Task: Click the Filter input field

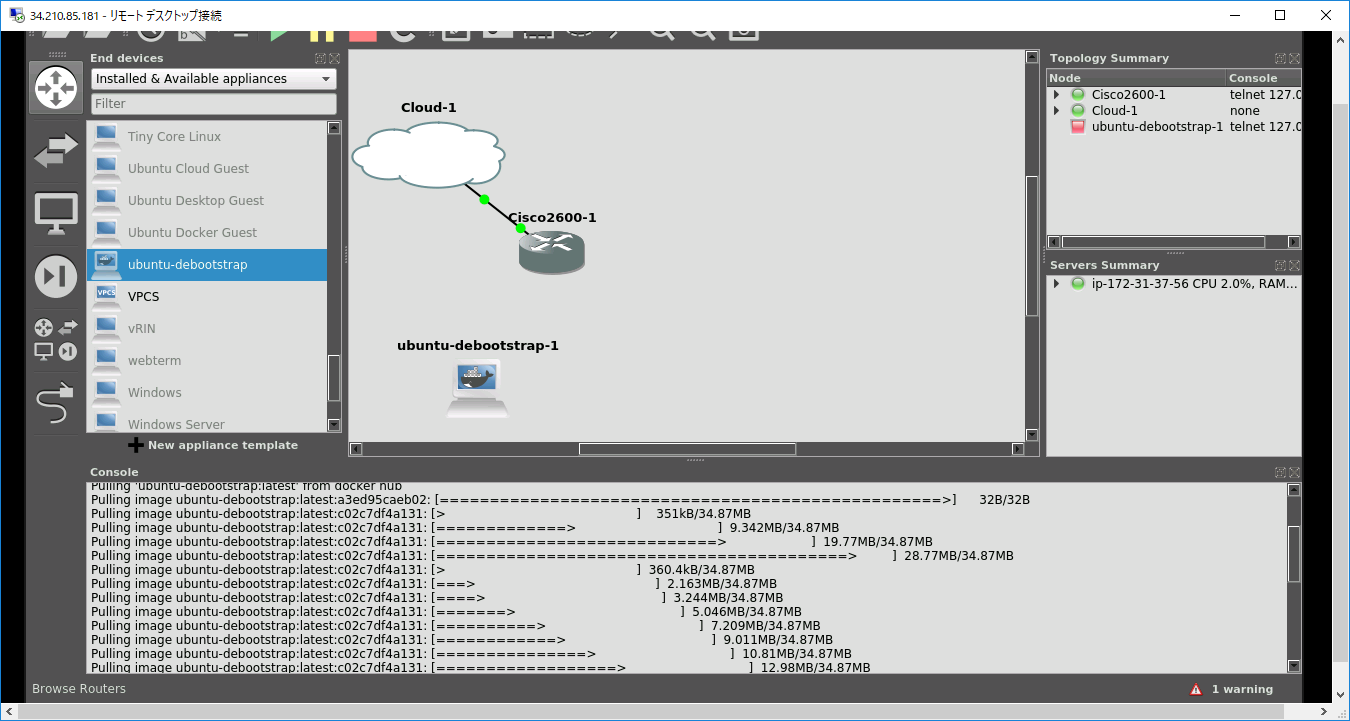Action: [214, 104]
